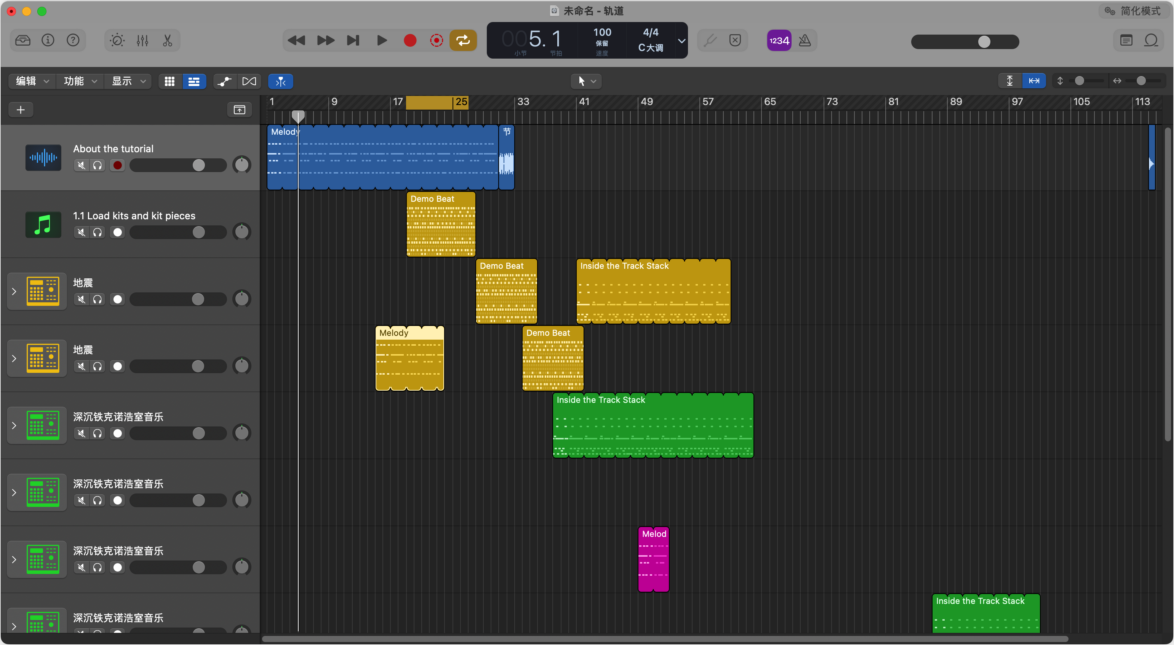Click the tempo value 100
Image resolution: width=1174 pixels, height=645 pixels.
(x=602, y=32)
